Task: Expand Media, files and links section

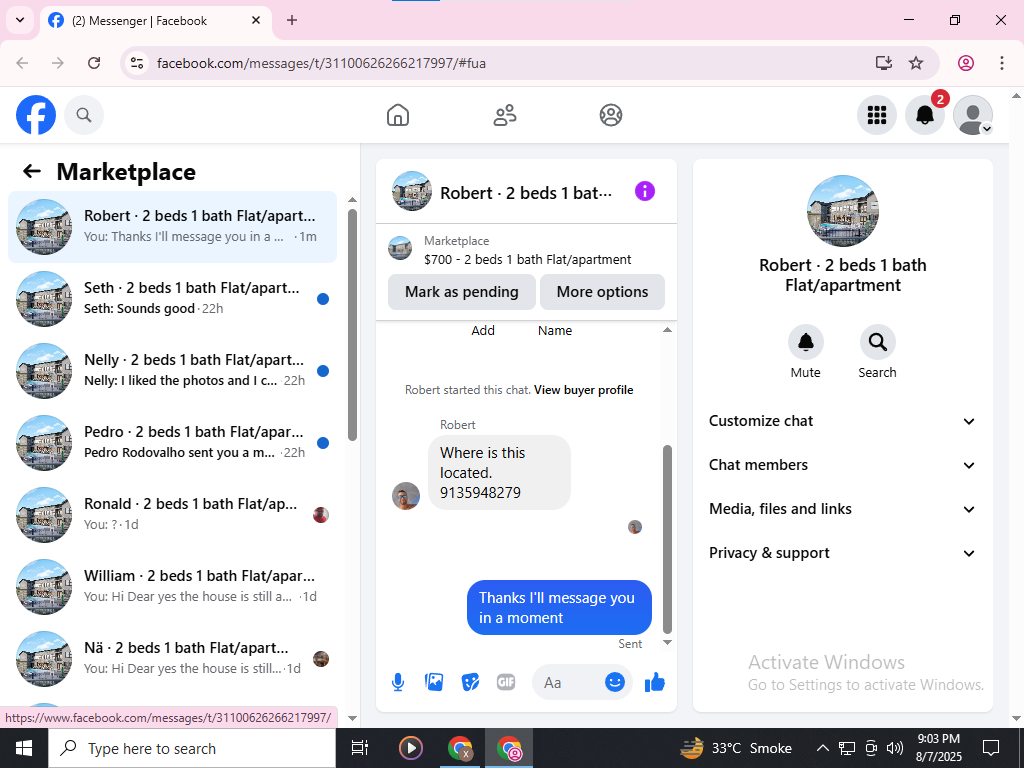Action: pos(842,509)
